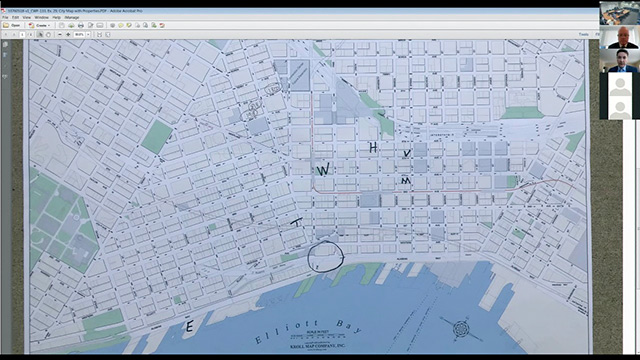Click the red last icon in the toolbar
The width and height of the screenshot is (640, 360).
point(162,25)
